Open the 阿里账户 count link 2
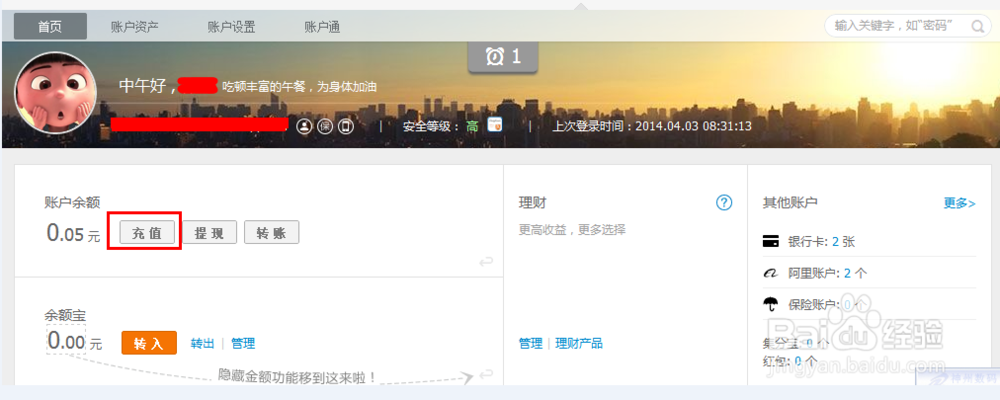Image resolution: width=1000 pixels, height=400 pixels. click(848, 274)
